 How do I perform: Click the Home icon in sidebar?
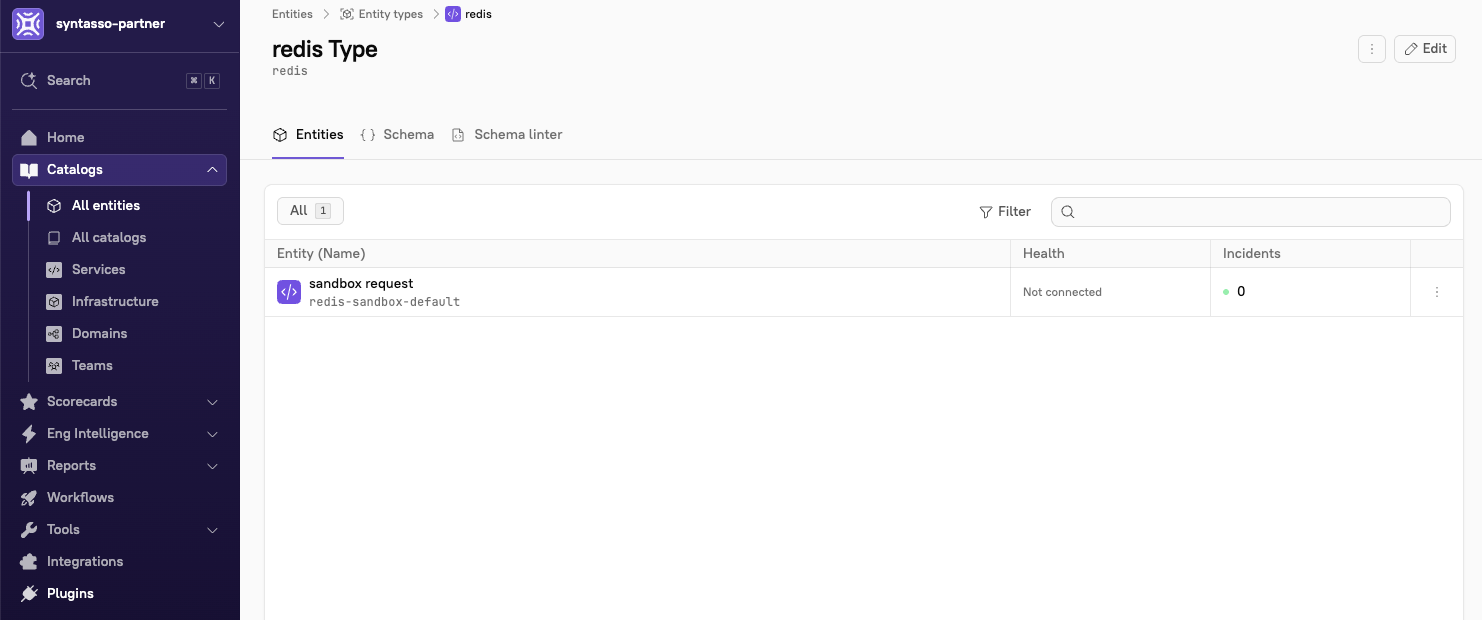(29, 138)
